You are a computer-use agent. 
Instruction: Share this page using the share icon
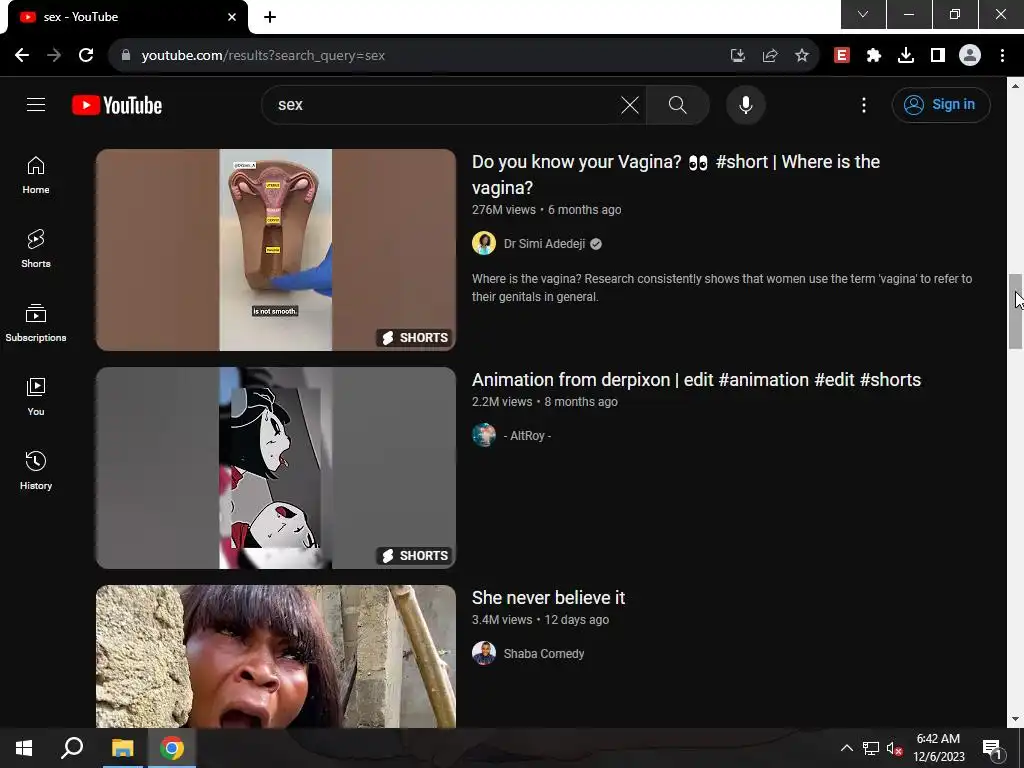click(770, 56)
